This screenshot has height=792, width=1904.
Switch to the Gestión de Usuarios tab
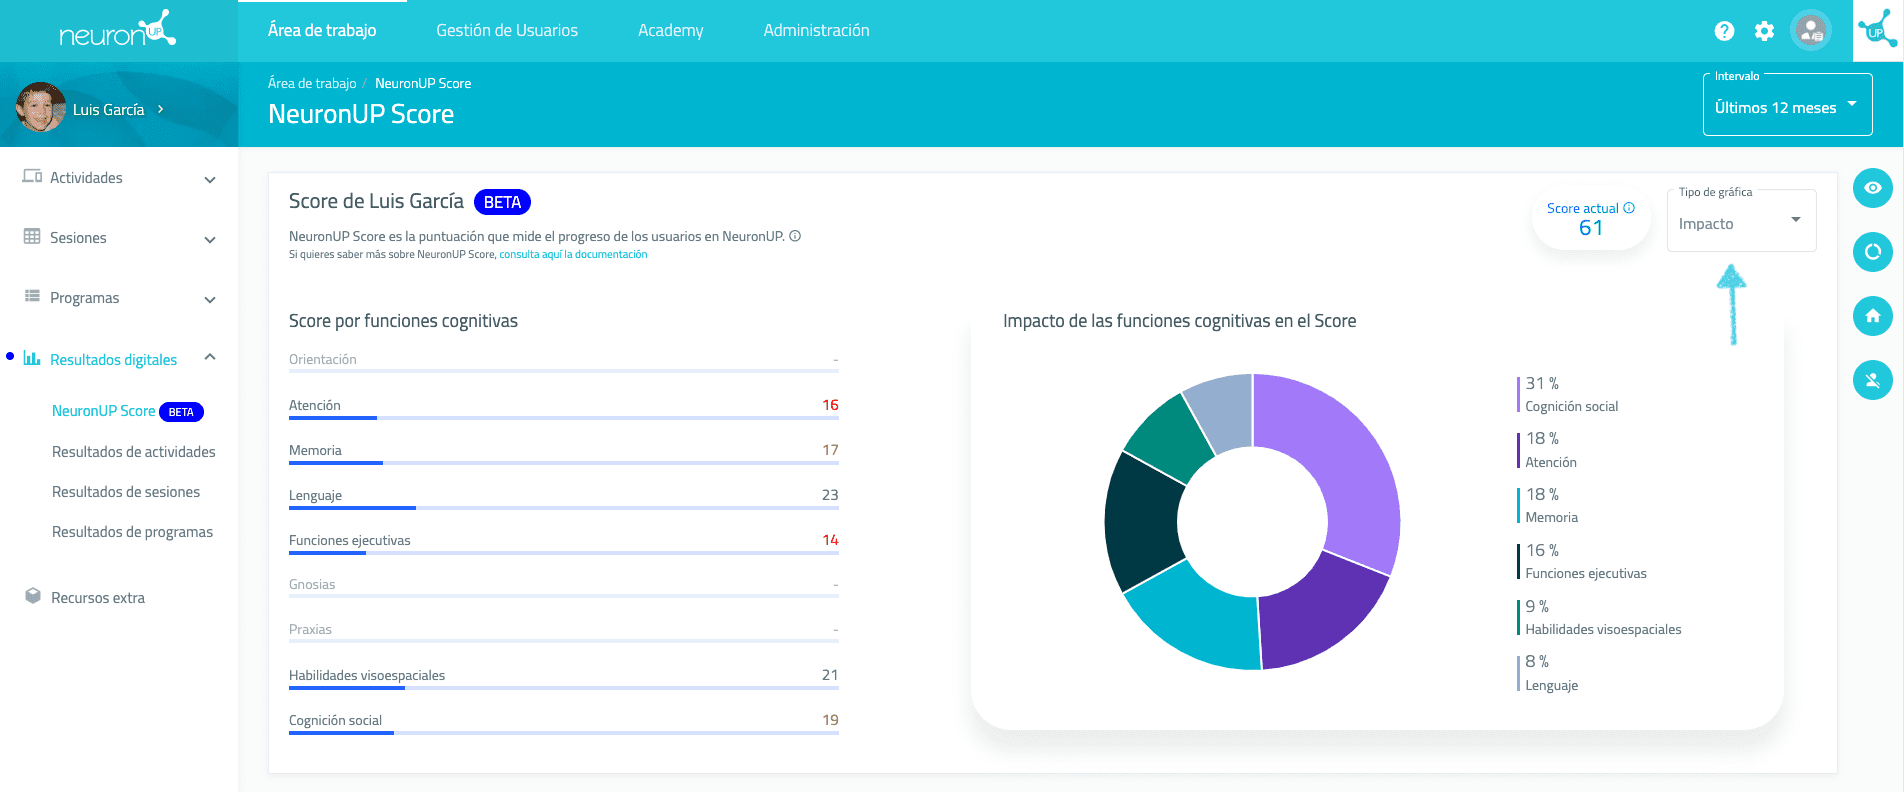(x=507, y=31)
